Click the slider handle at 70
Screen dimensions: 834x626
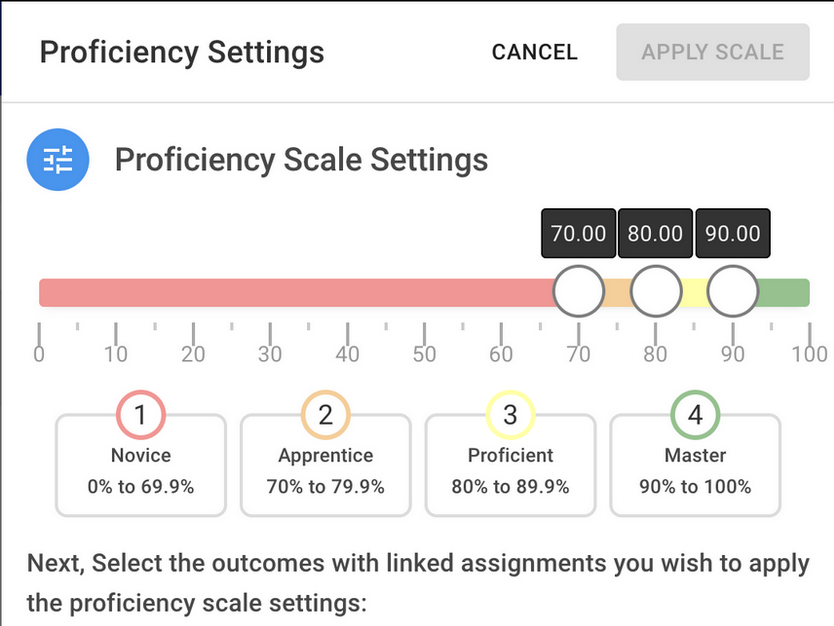(x=579, y=292)
